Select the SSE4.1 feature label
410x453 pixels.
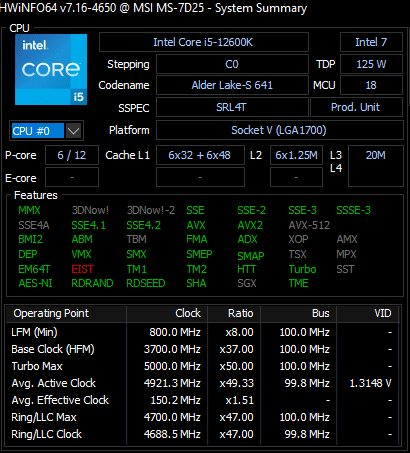[89, 225]
